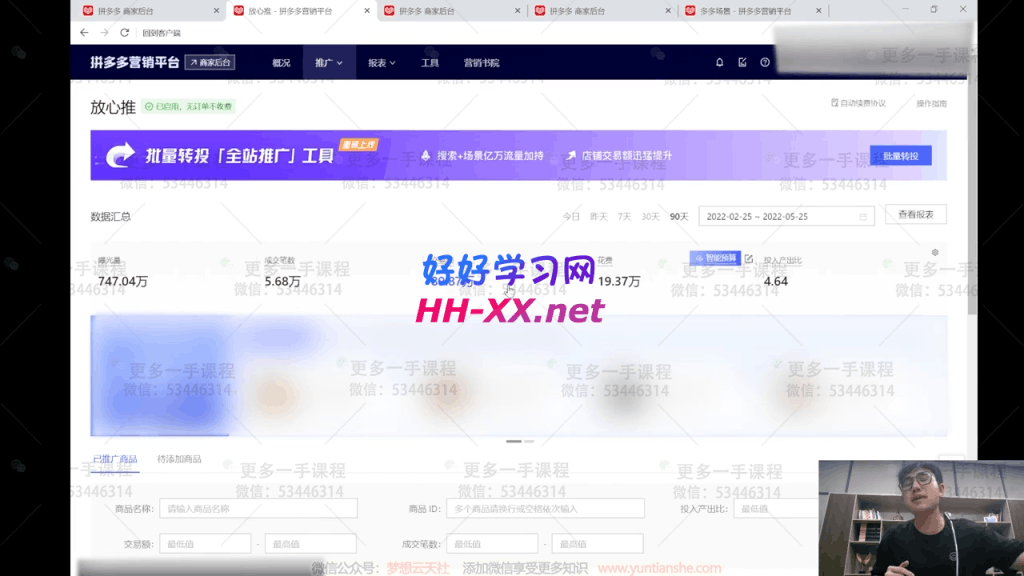Screen dimensions: 1024x576
Task: Close the 多多场景 browser tab
Action: tap(818, 10)
